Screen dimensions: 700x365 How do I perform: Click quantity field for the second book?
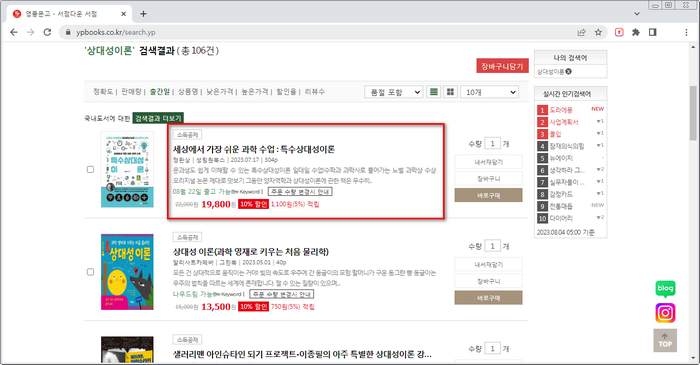(x=492, y=246)
